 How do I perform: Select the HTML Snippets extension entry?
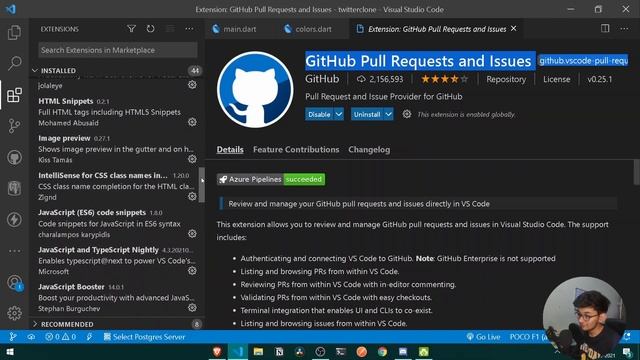click(x=117, y=112)
